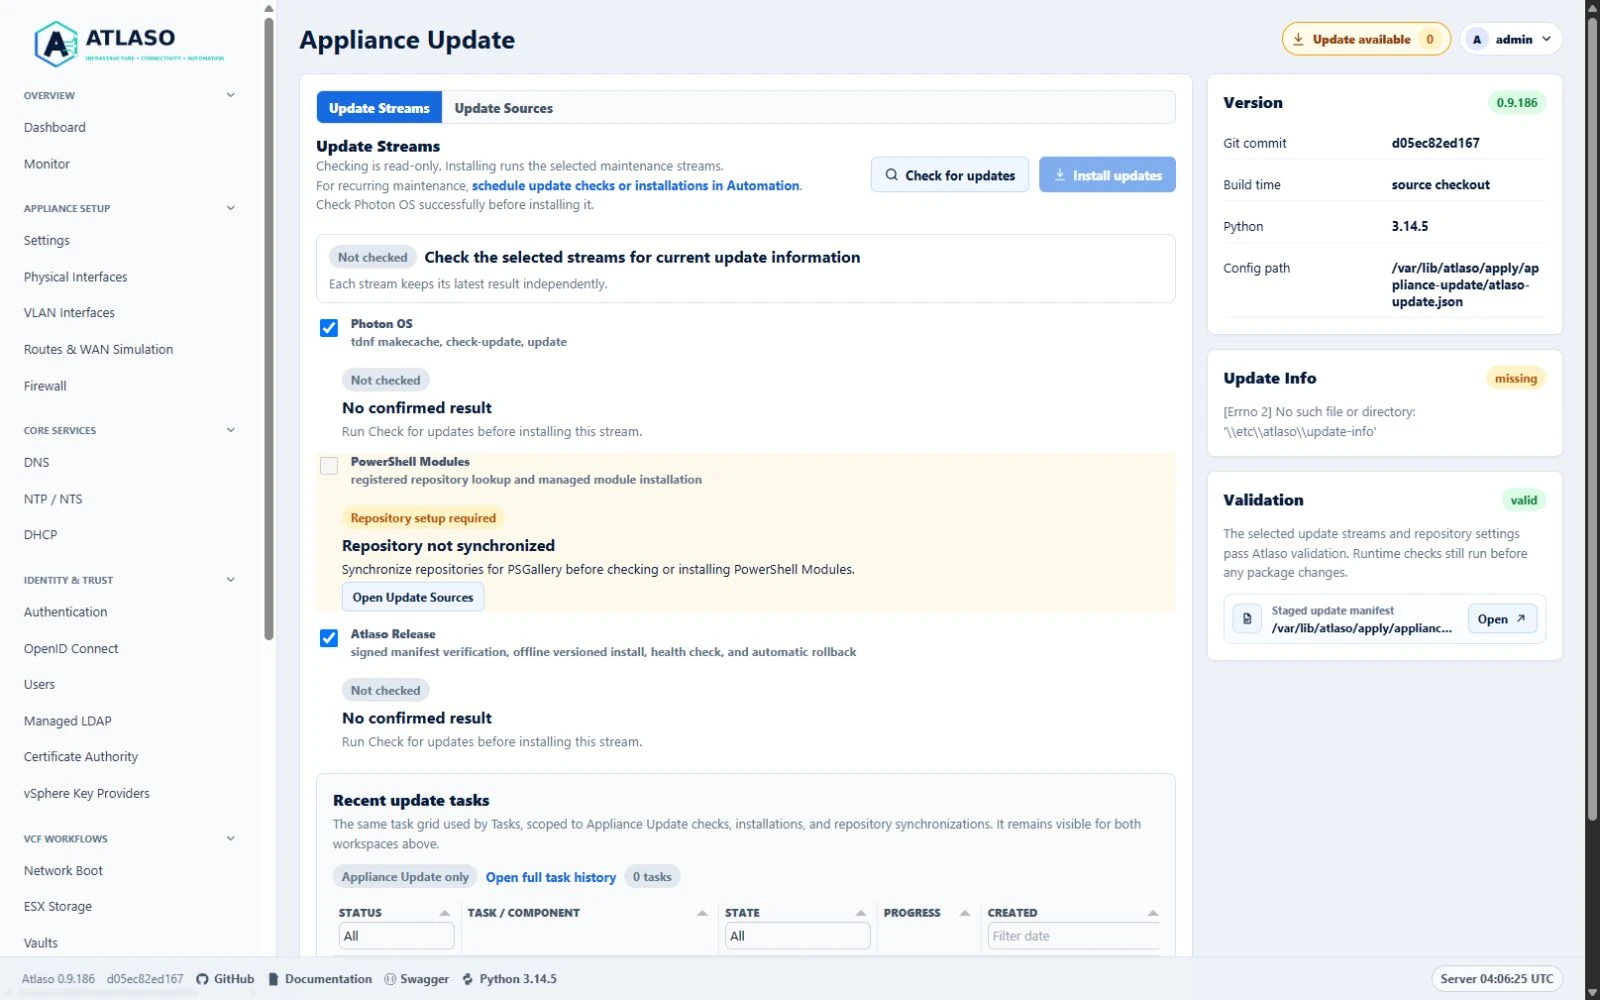Sort by CREATED column arrow
1600x1000 pixels.
(x=1153, y=913)
